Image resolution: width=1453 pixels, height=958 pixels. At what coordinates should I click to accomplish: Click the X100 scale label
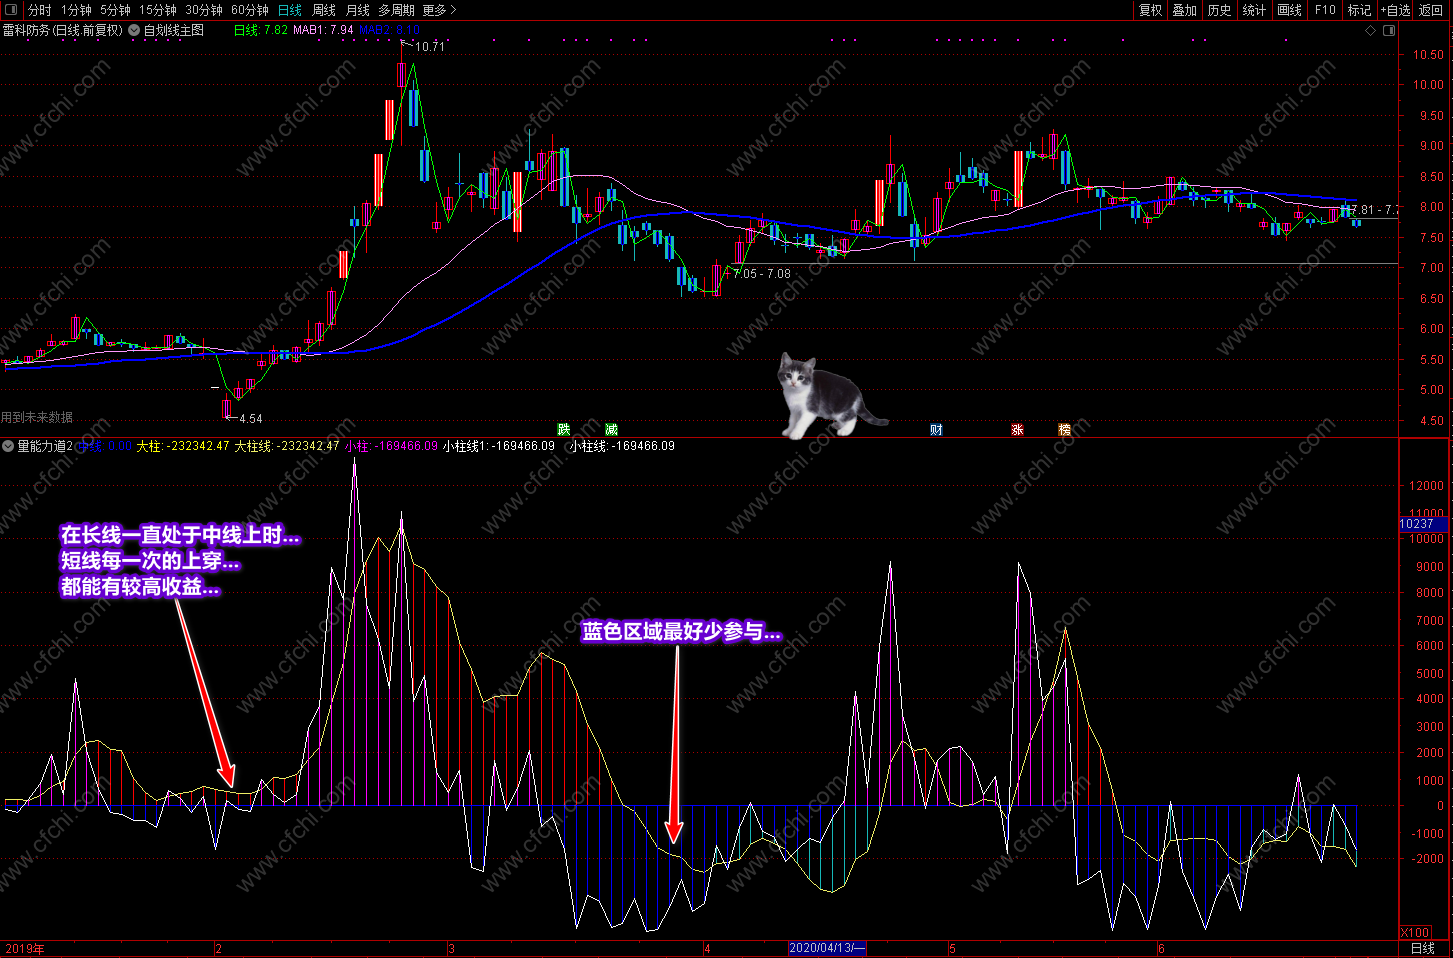1415,933
